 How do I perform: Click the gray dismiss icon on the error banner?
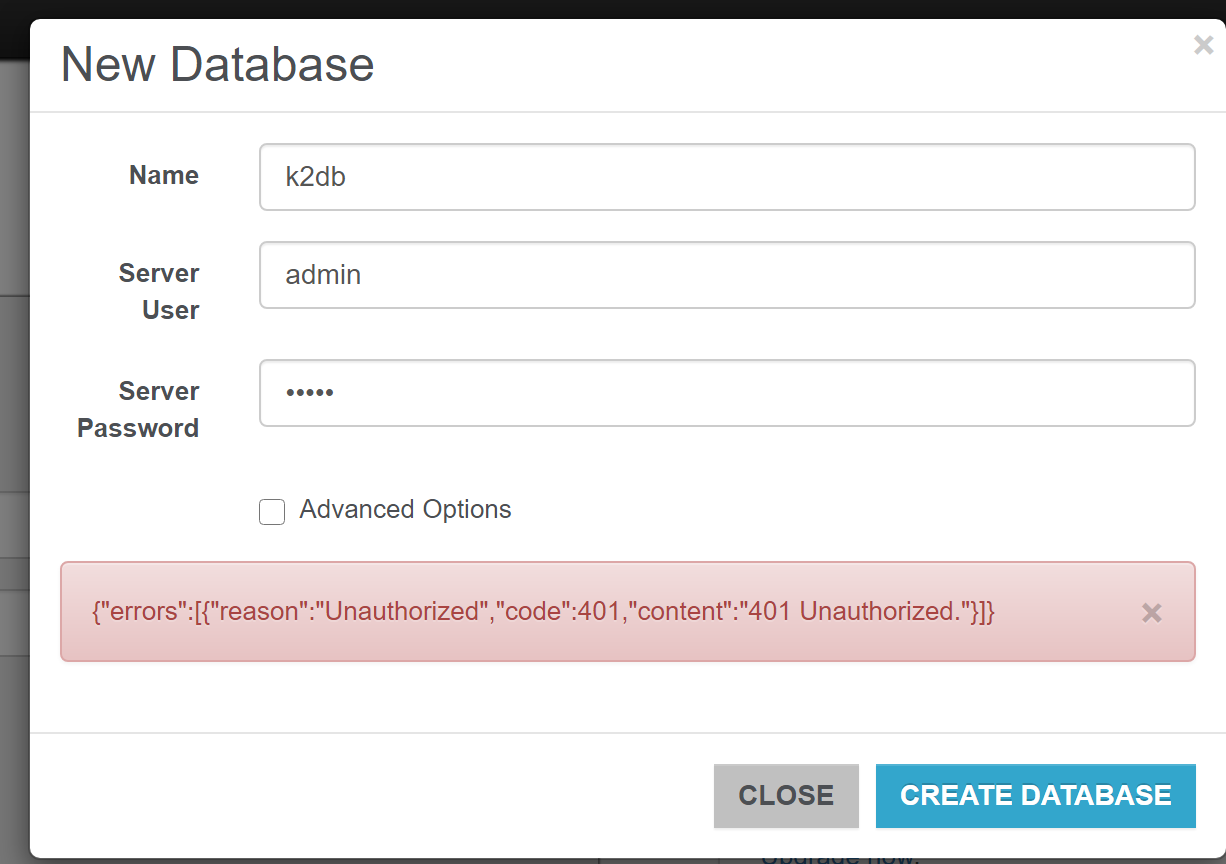pyautogui.click(x=1151, y=612)
